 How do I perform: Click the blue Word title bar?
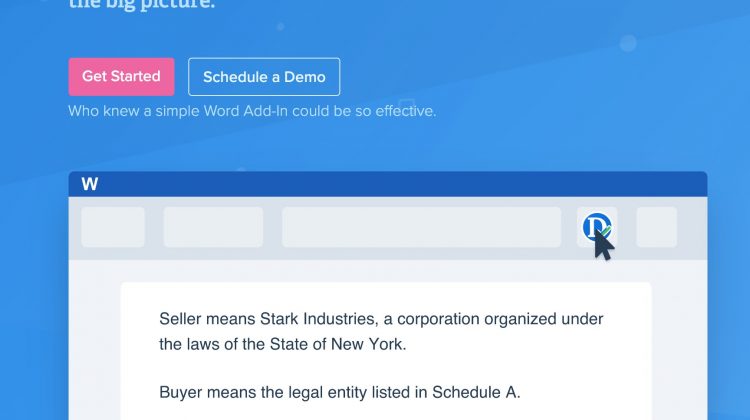click(x=400, y=184)
